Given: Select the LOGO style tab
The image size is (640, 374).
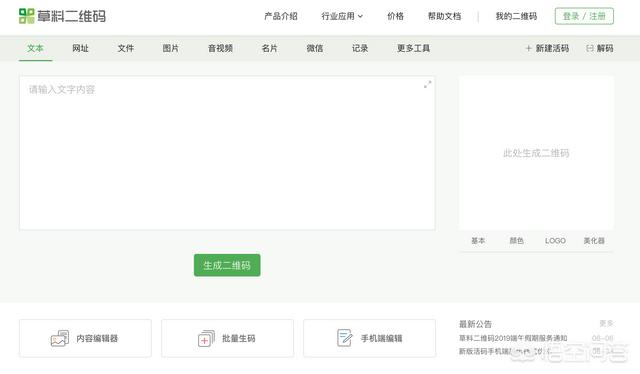Looking at the screenshot, I should click(555, 240).
